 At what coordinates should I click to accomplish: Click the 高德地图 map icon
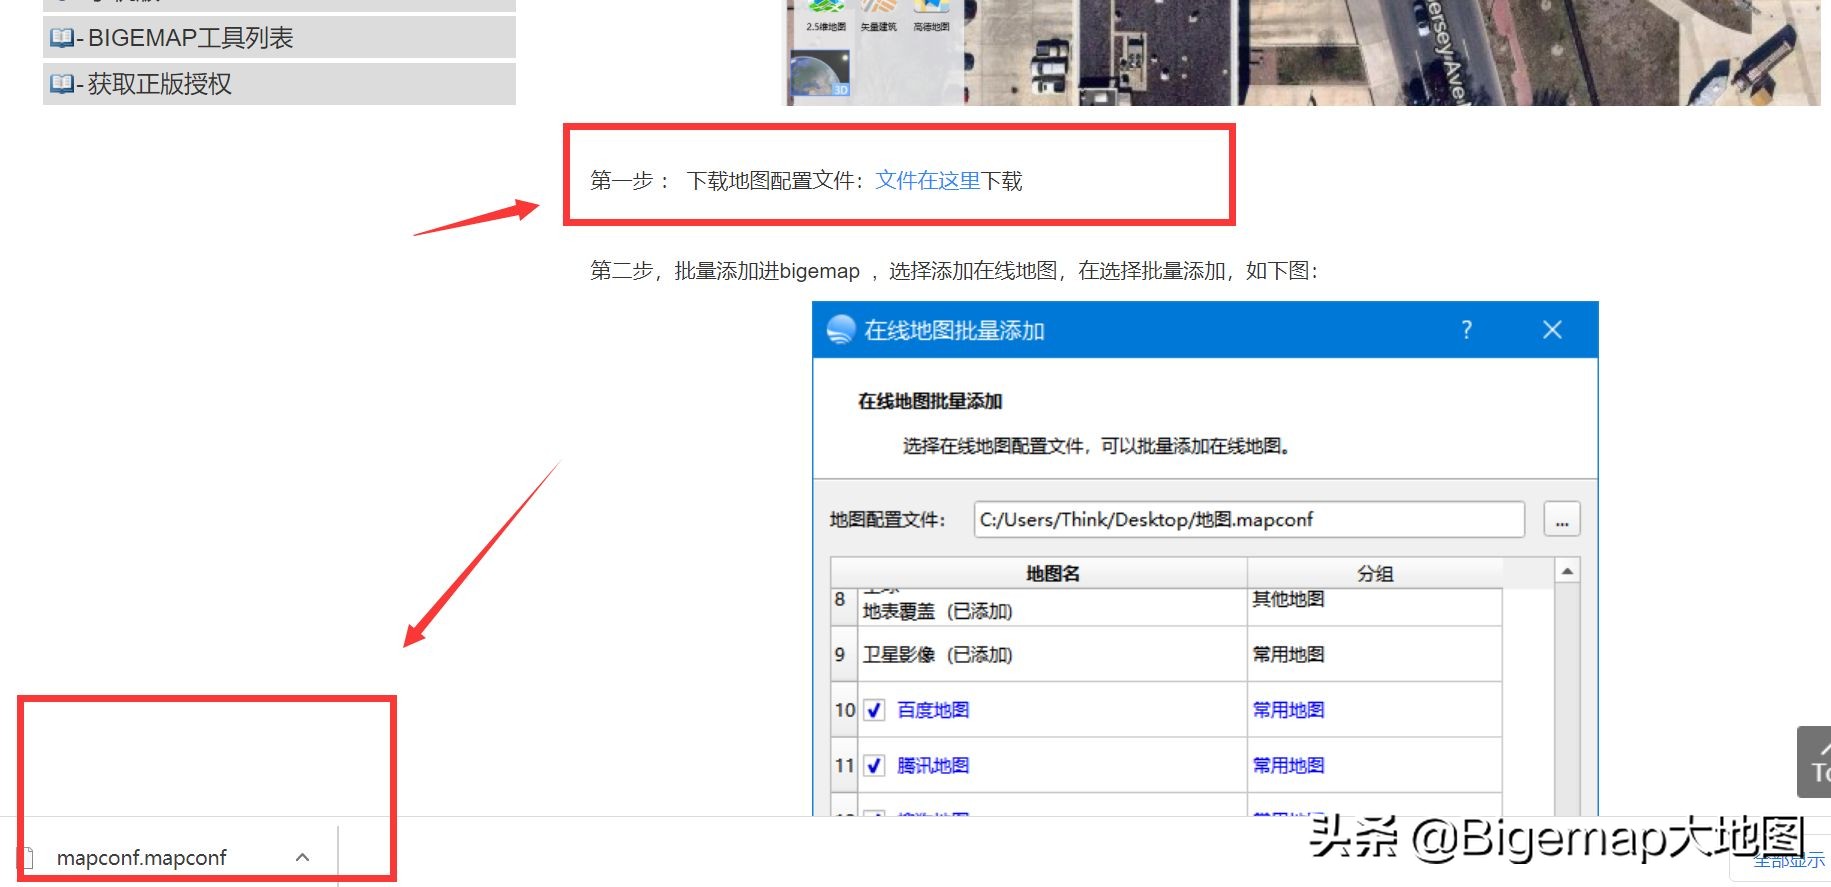coord(931,10)
